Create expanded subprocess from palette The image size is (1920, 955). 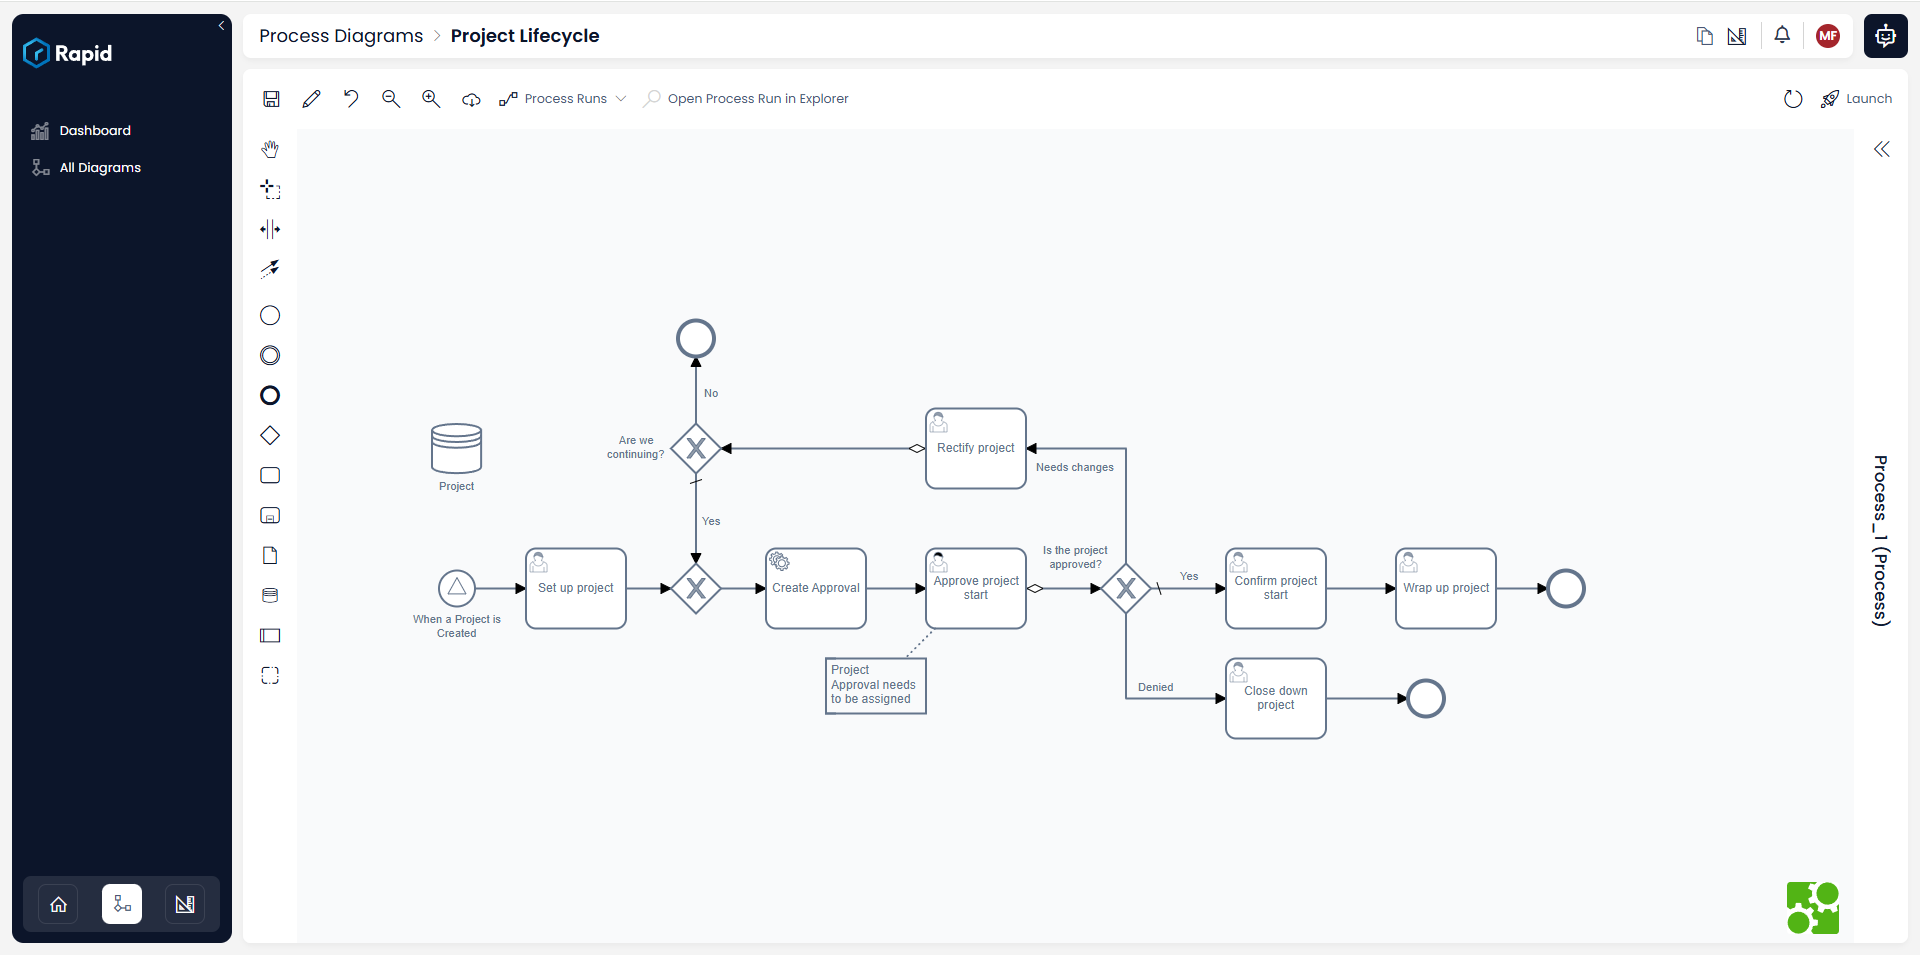coord(270,516)
